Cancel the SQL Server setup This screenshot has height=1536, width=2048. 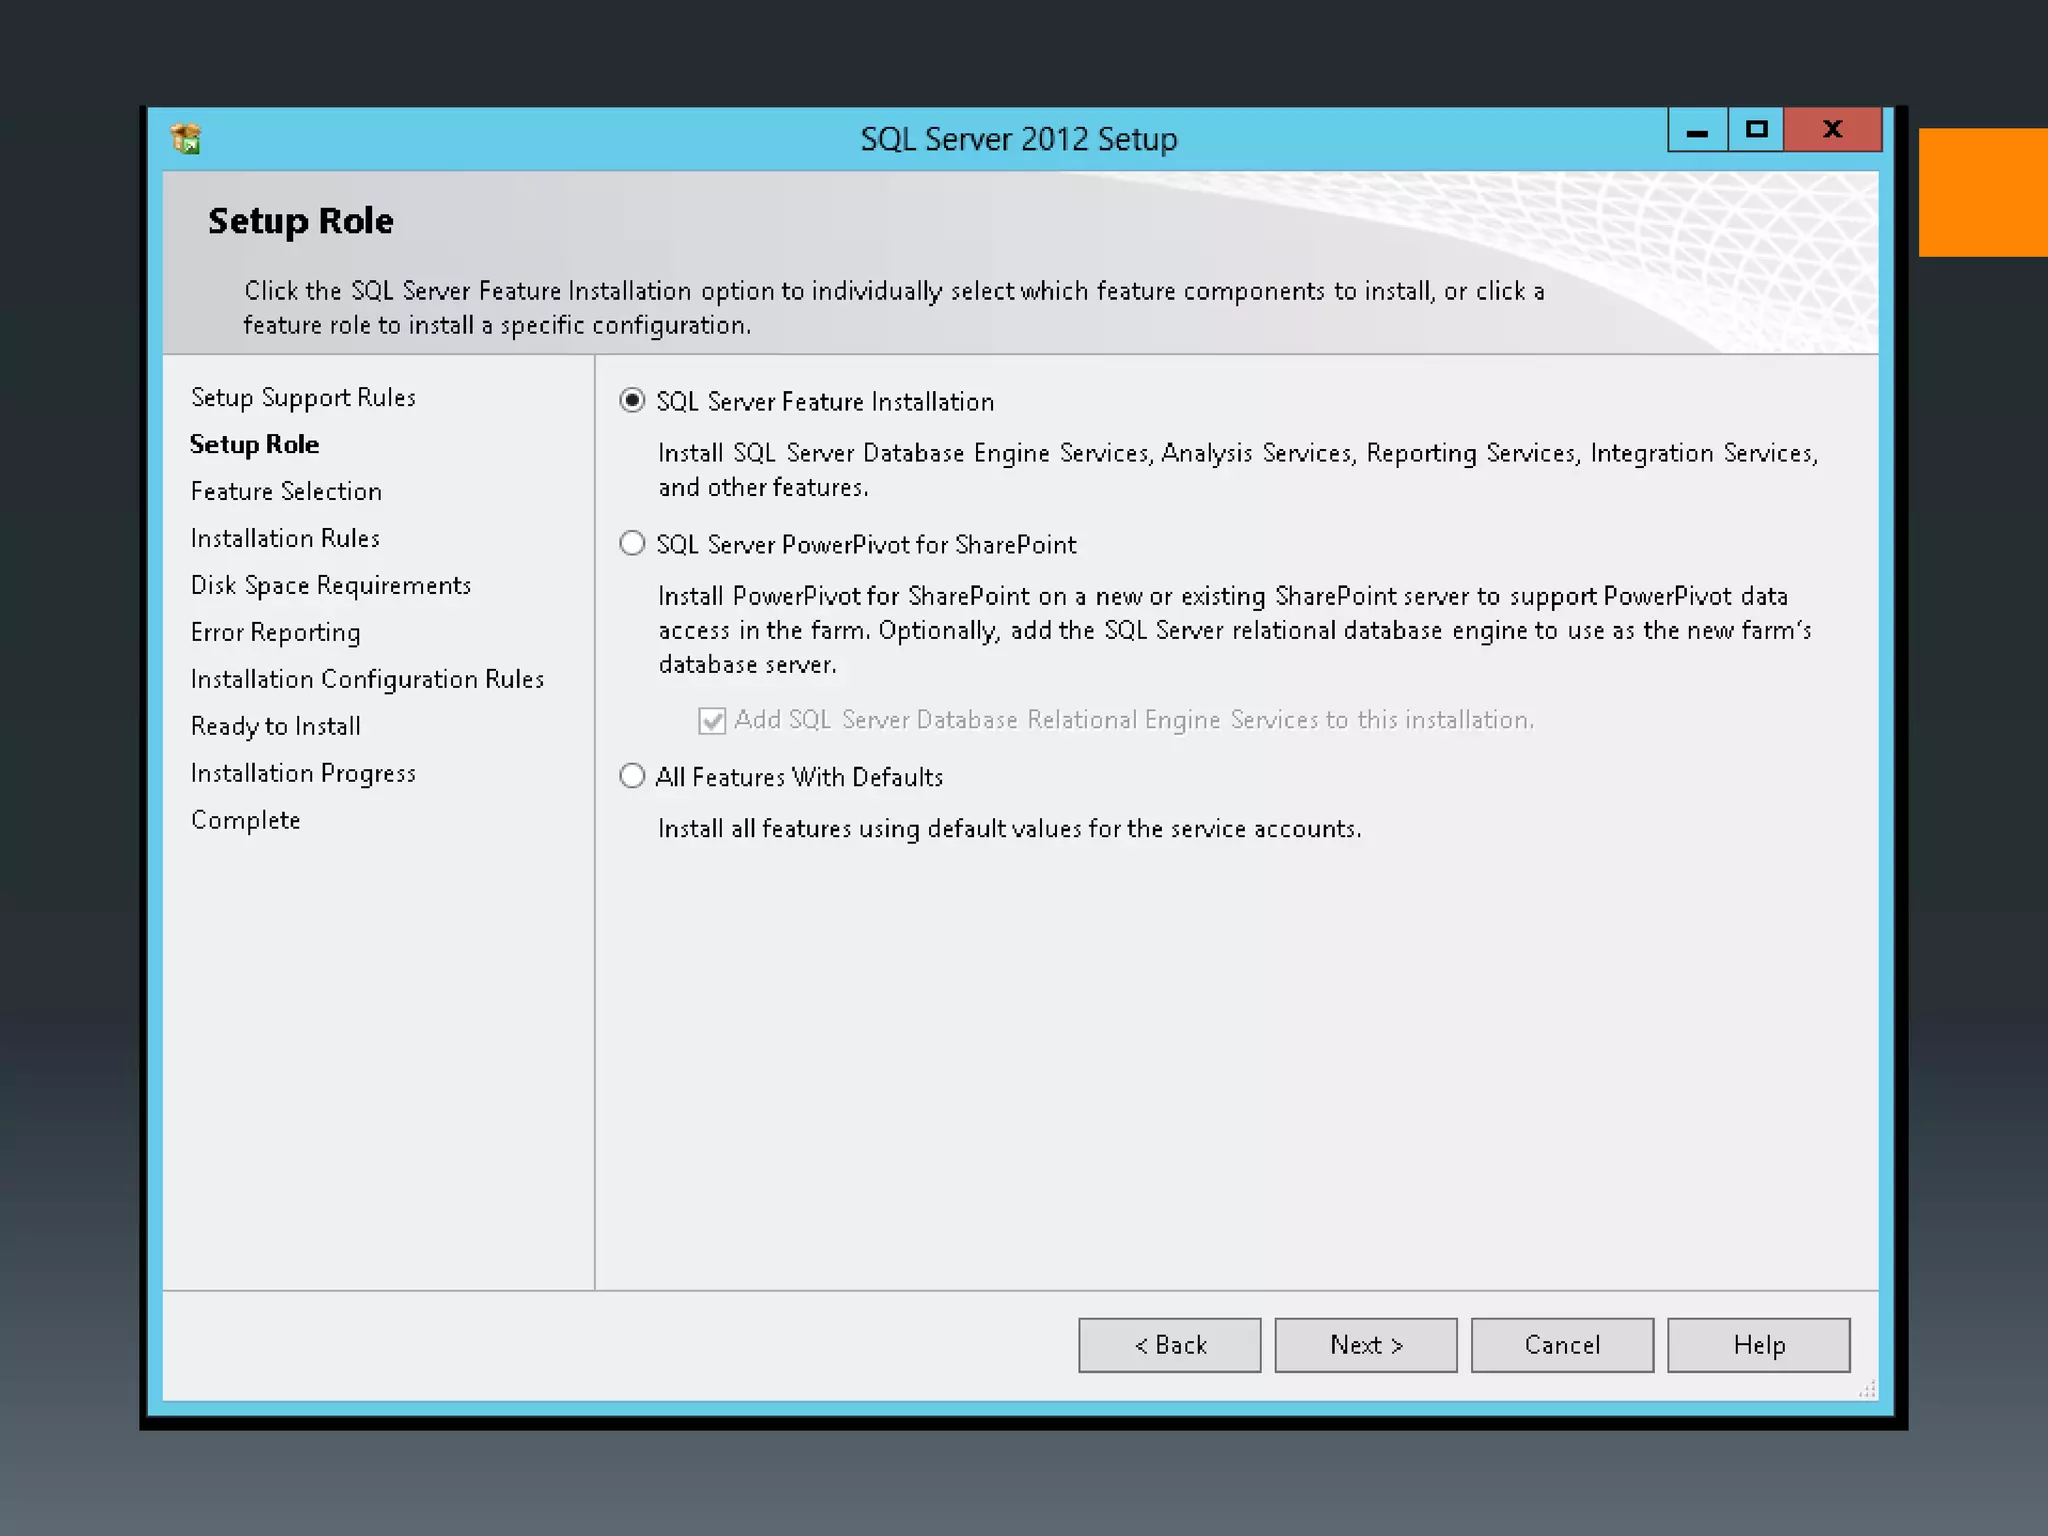coord(1562,1345)
